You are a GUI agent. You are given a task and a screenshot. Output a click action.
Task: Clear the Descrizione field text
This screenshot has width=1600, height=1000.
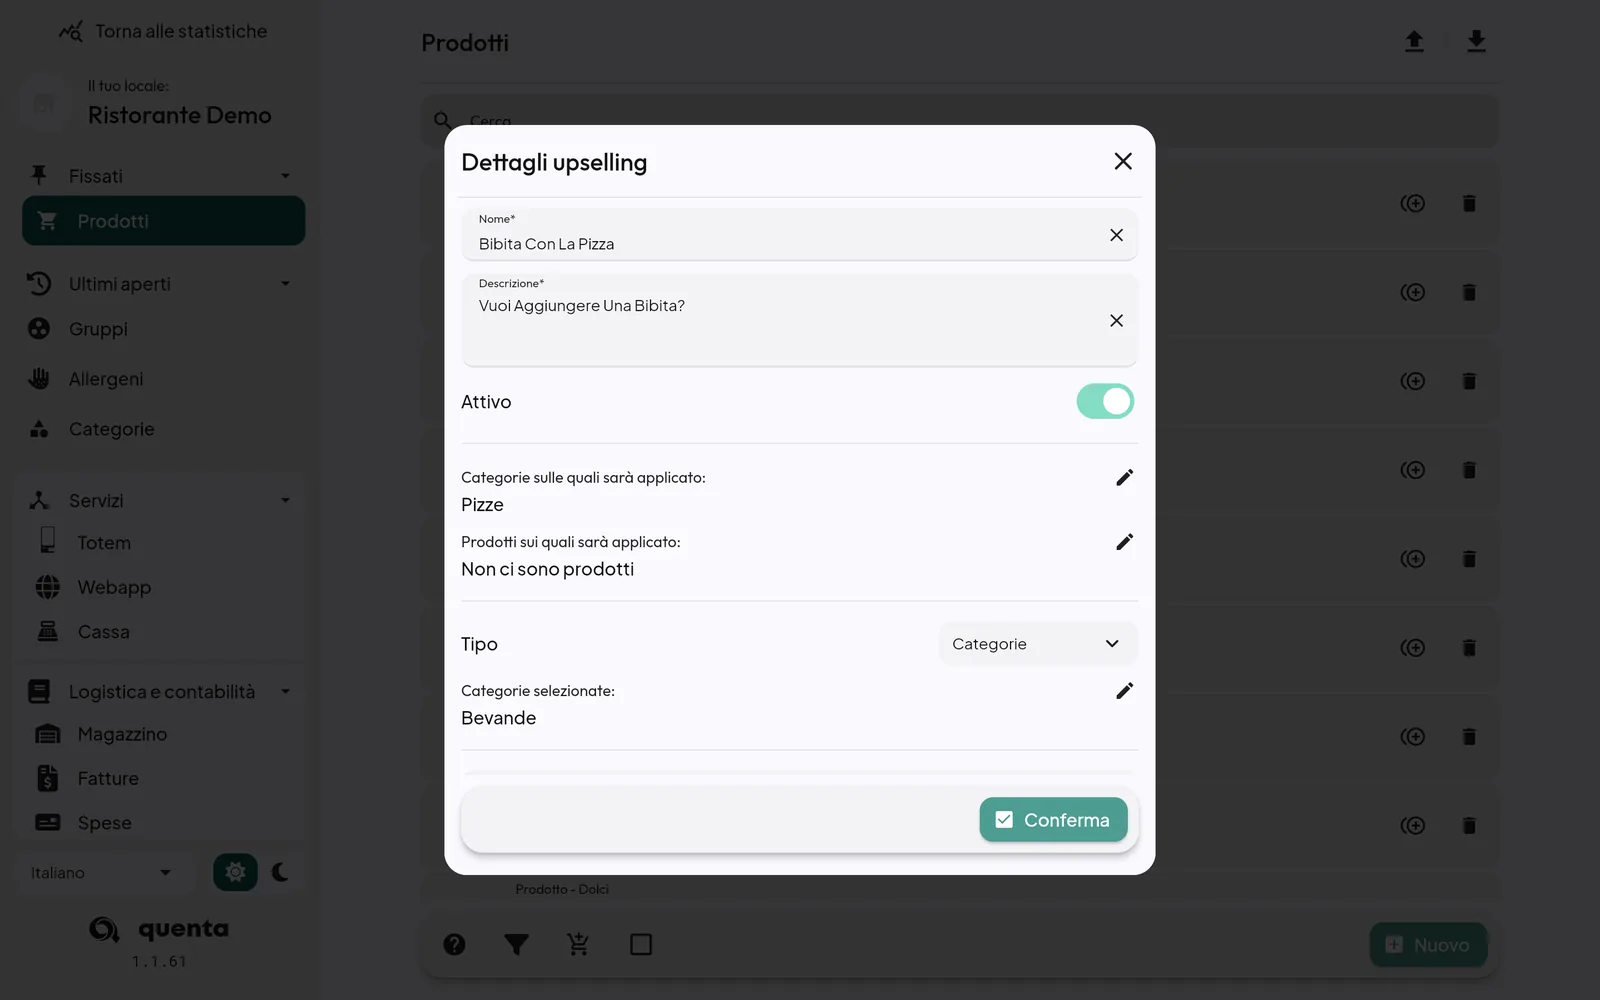click(x=1116, y=321)
